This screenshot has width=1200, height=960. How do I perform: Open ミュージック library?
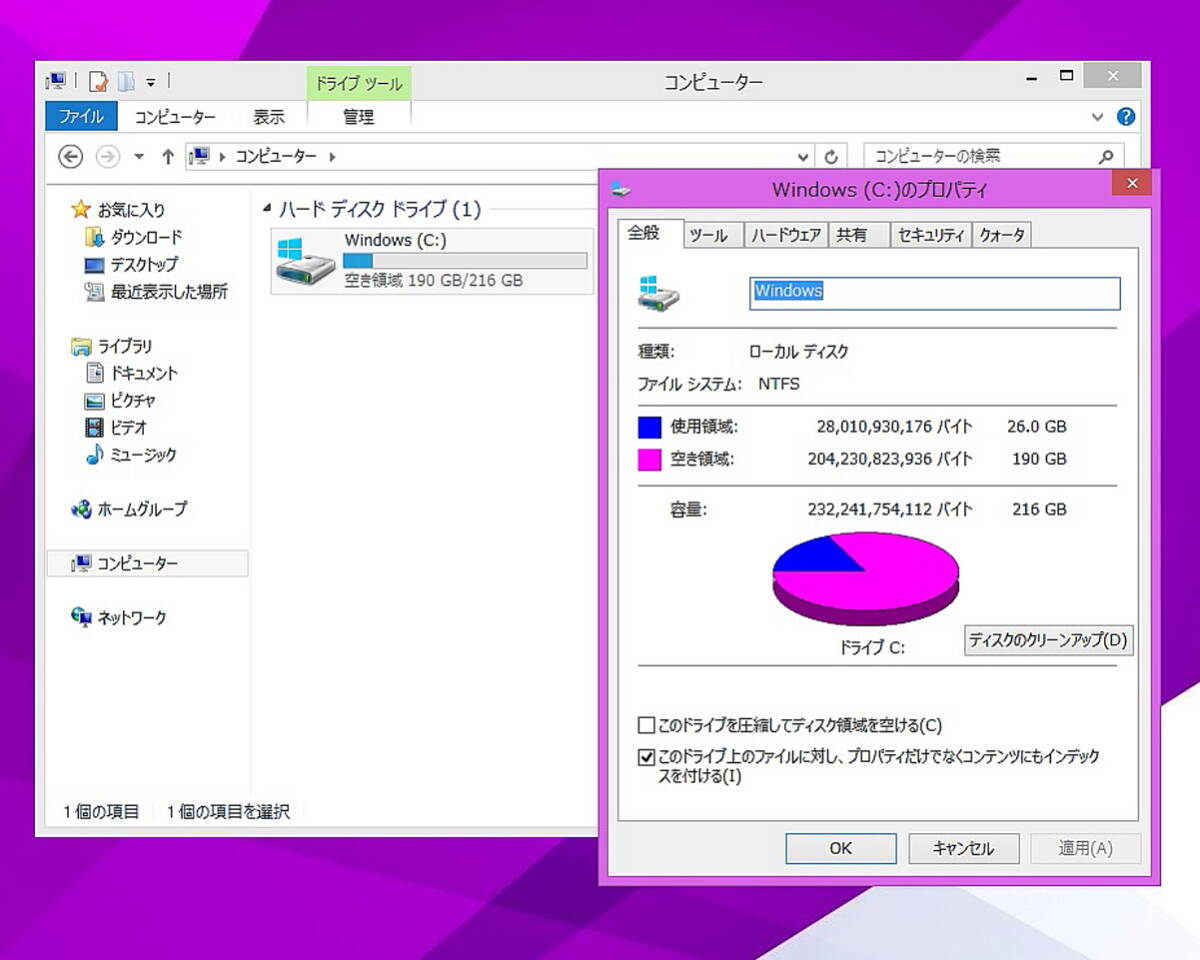[143, 454]
